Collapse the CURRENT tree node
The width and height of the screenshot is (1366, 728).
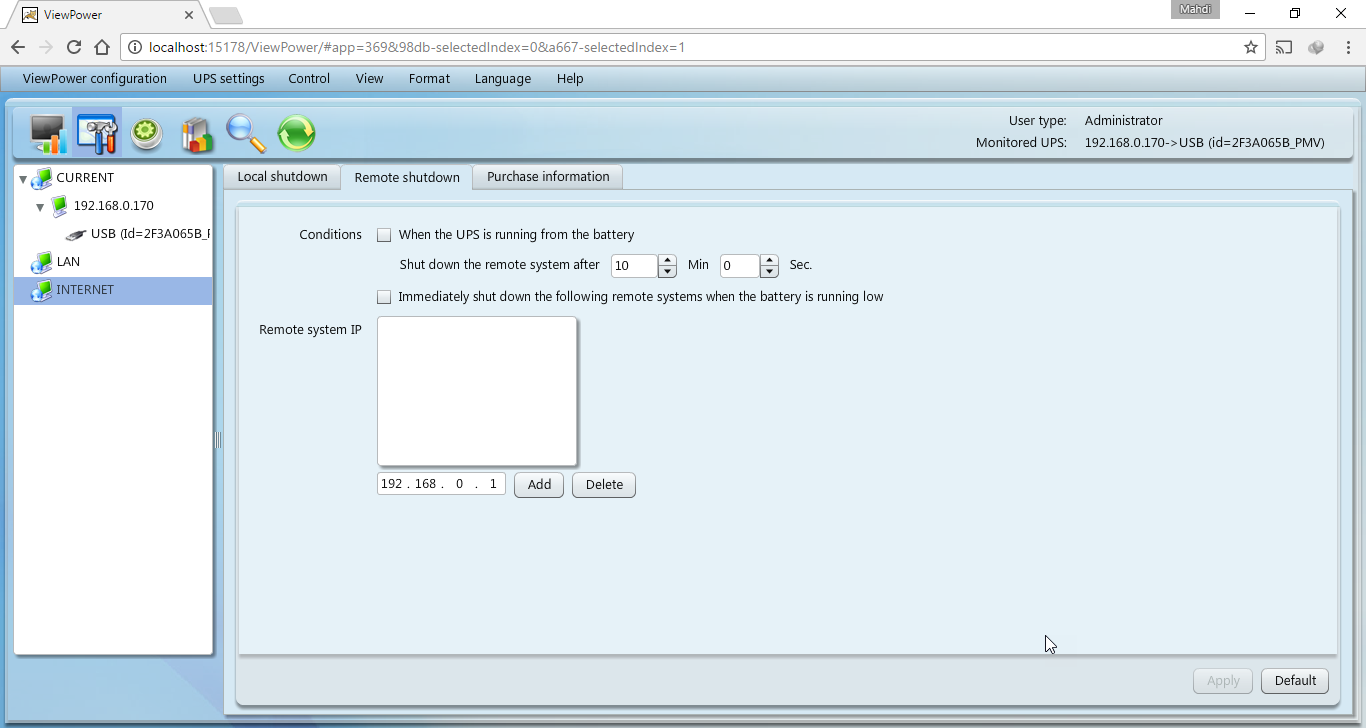23,179
